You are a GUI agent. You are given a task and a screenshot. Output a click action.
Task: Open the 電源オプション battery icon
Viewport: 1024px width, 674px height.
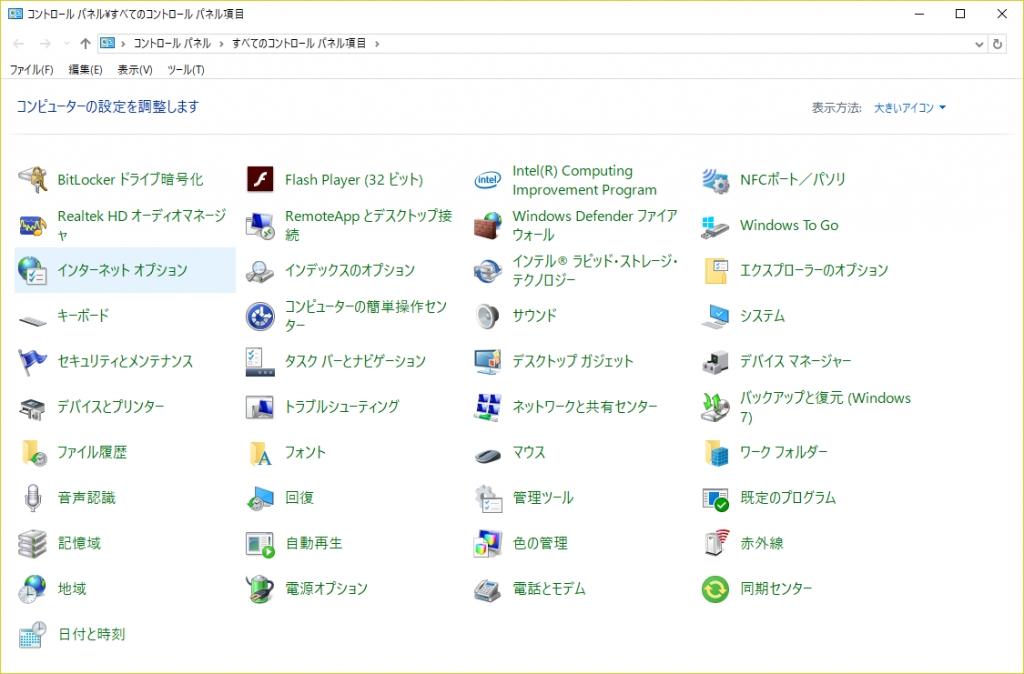point(260,588)
